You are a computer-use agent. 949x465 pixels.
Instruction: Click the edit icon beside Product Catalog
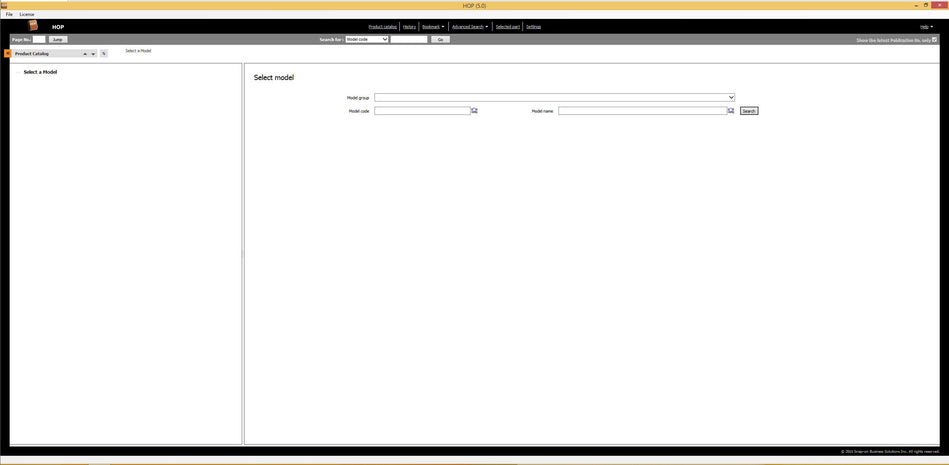click(103, 54)
